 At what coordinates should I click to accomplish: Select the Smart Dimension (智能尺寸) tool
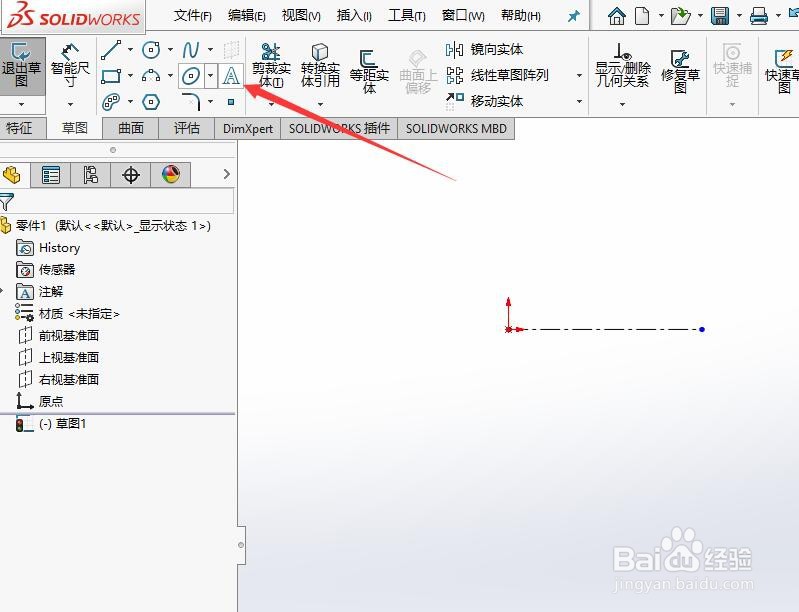(70, 66)
